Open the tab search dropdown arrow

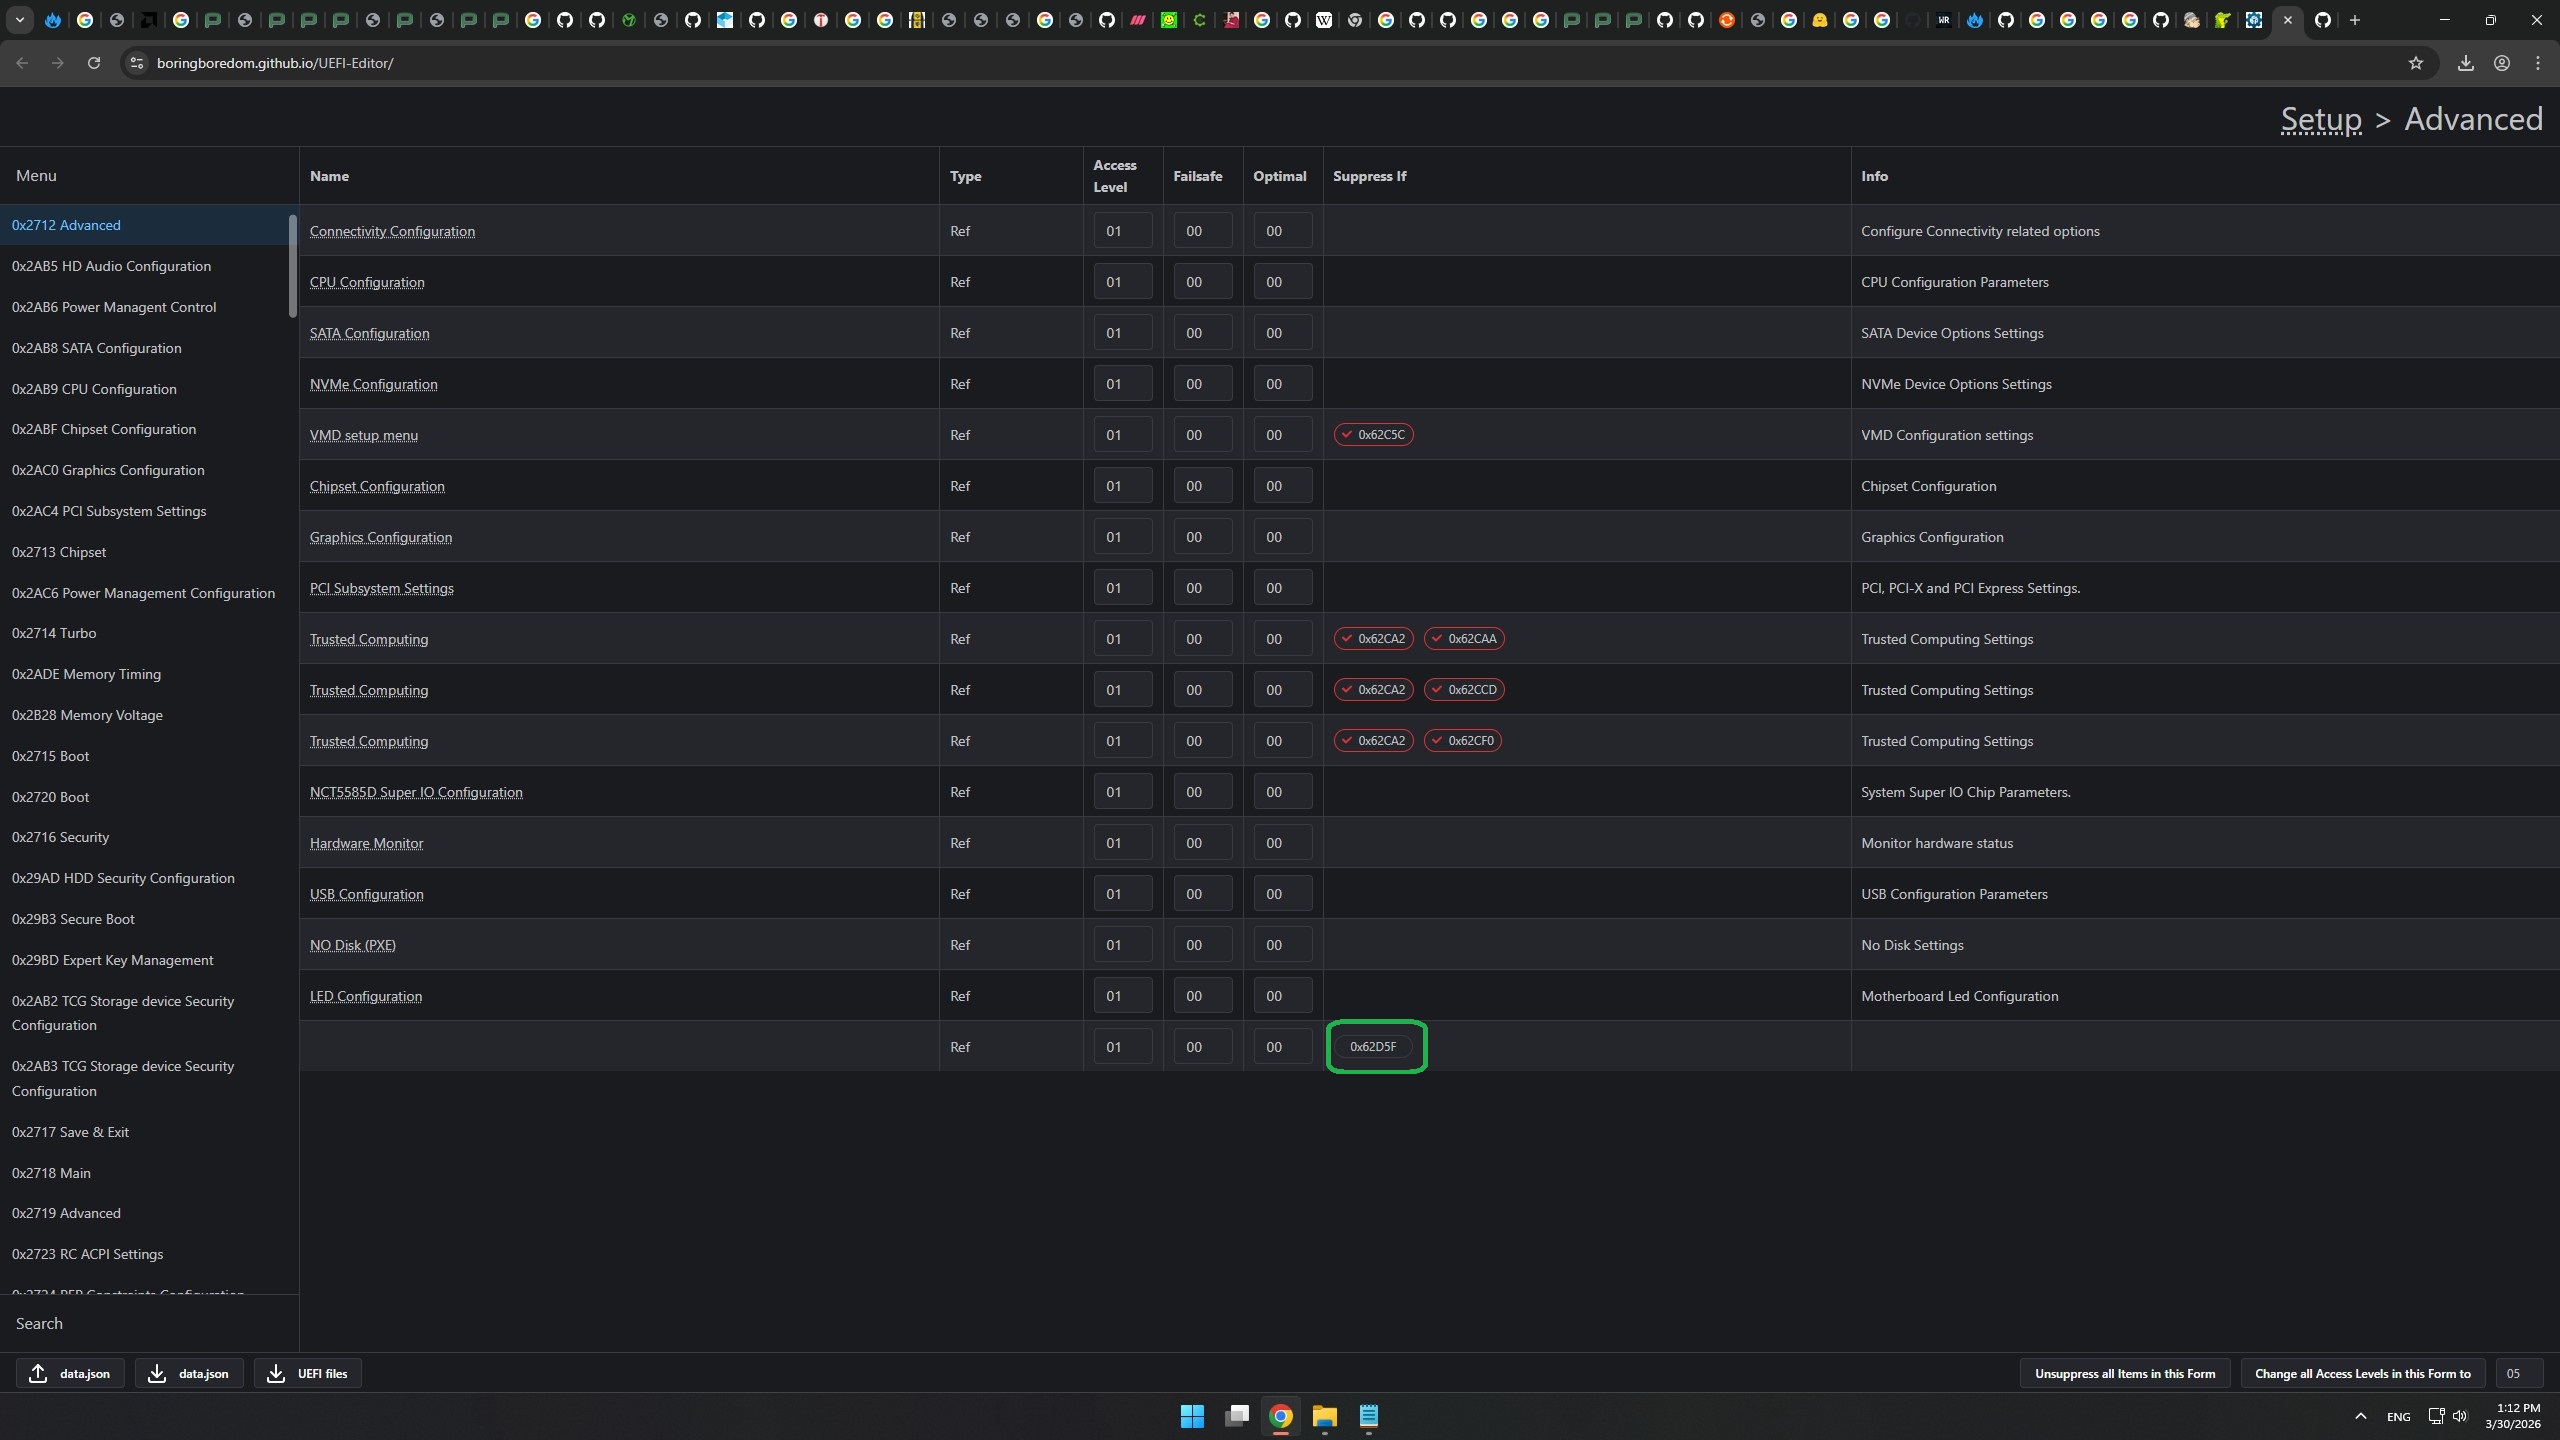pyautogui.click(x=19, y=20)
